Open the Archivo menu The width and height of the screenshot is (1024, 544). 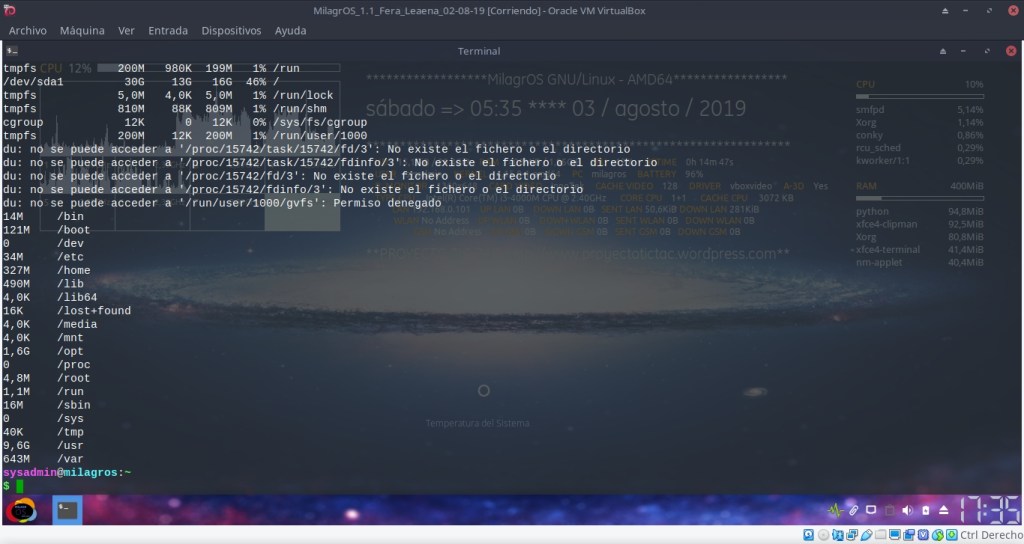point(27,31)
